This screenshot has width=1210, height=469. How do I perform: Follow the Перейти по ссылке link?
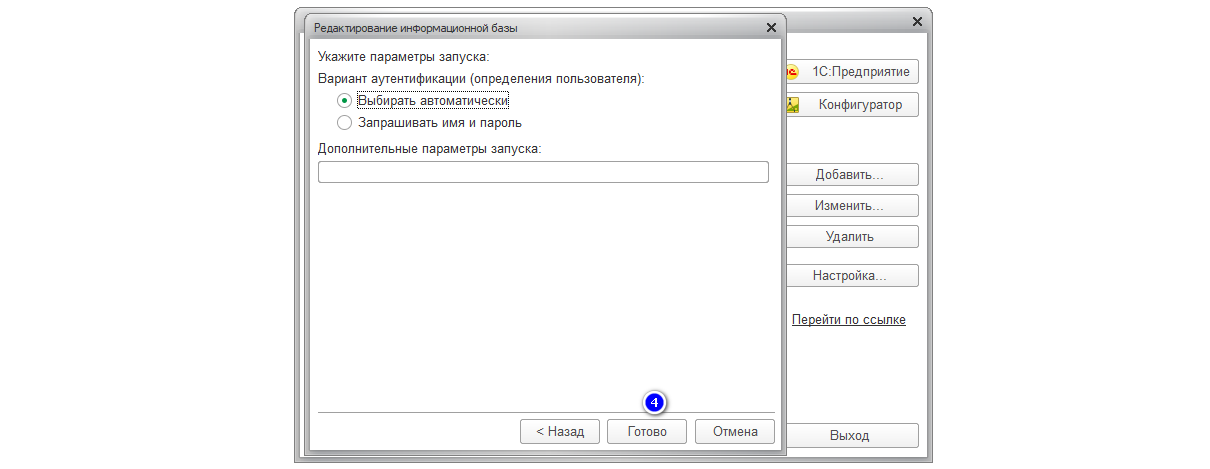coord(849,320)
